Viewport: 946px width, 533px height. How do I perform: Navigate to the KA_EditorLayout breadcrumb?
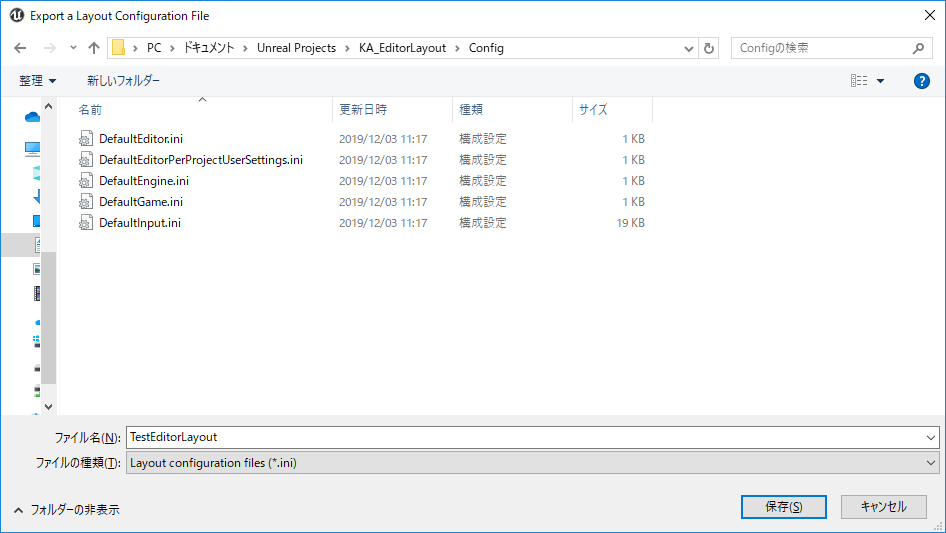point(402,48)
